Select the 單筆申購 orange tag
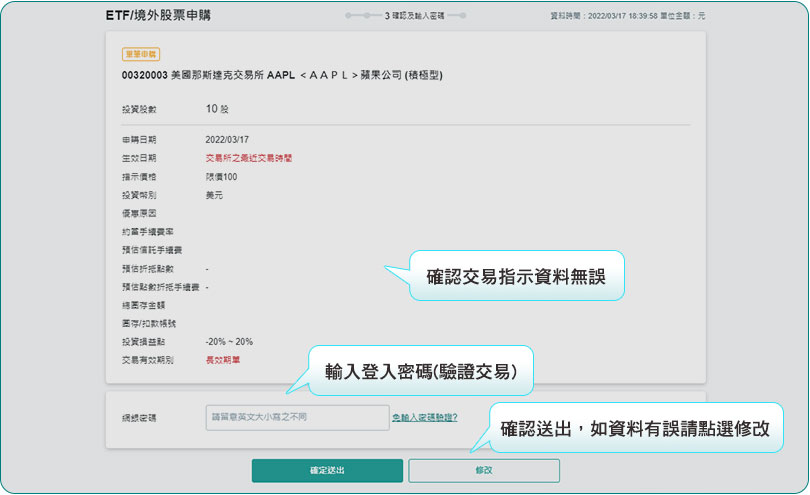Viewport: 810px width, 495px height. [141, 54]
